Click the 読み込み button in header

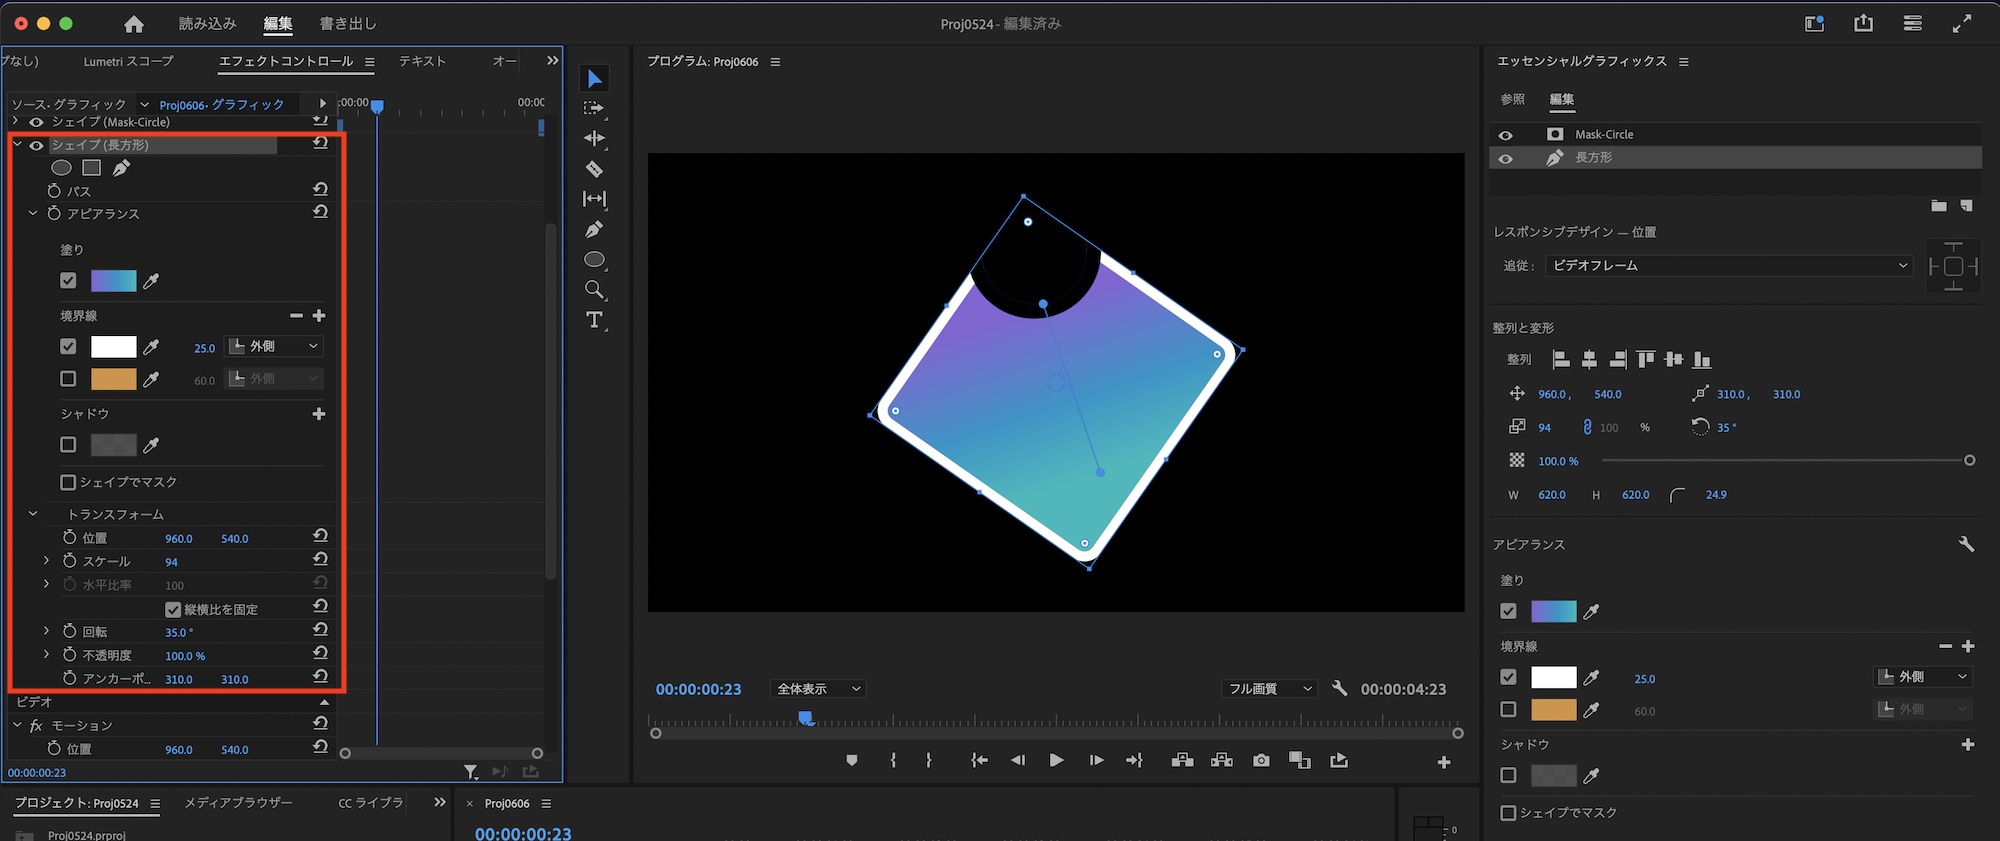tap(207, 24)
